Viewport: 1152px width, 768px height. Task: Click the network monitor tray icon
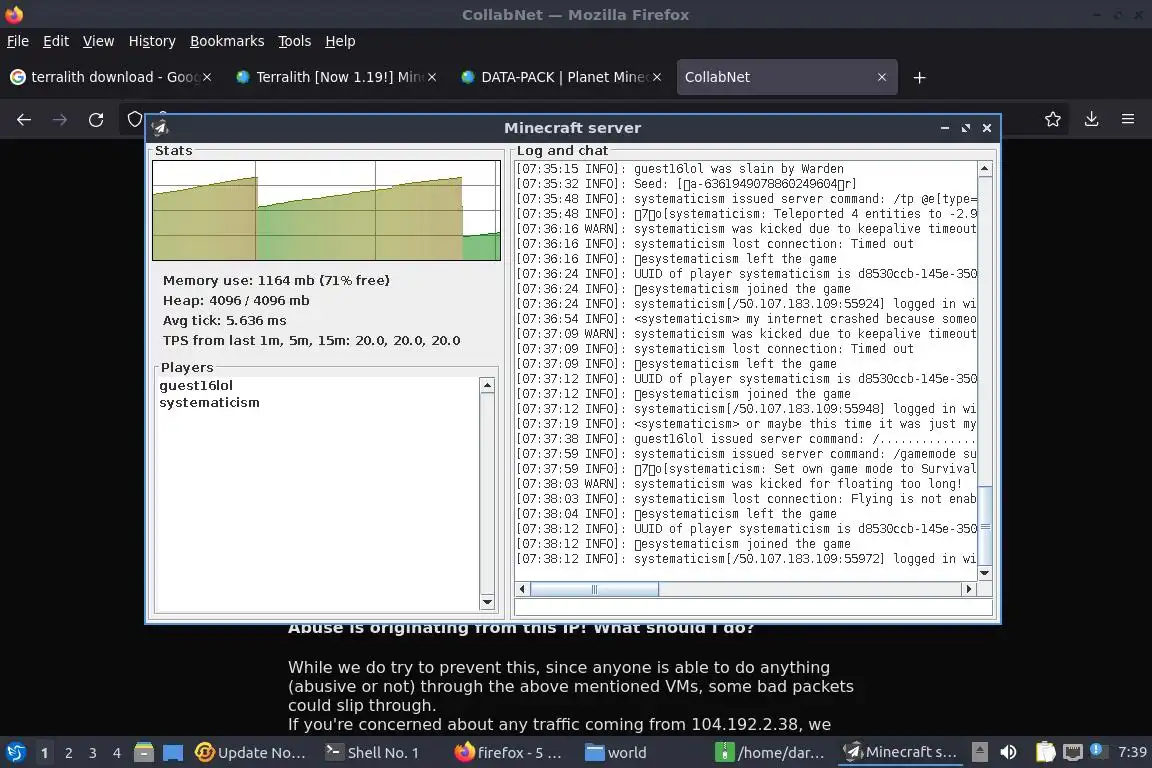click(1073, 753)
